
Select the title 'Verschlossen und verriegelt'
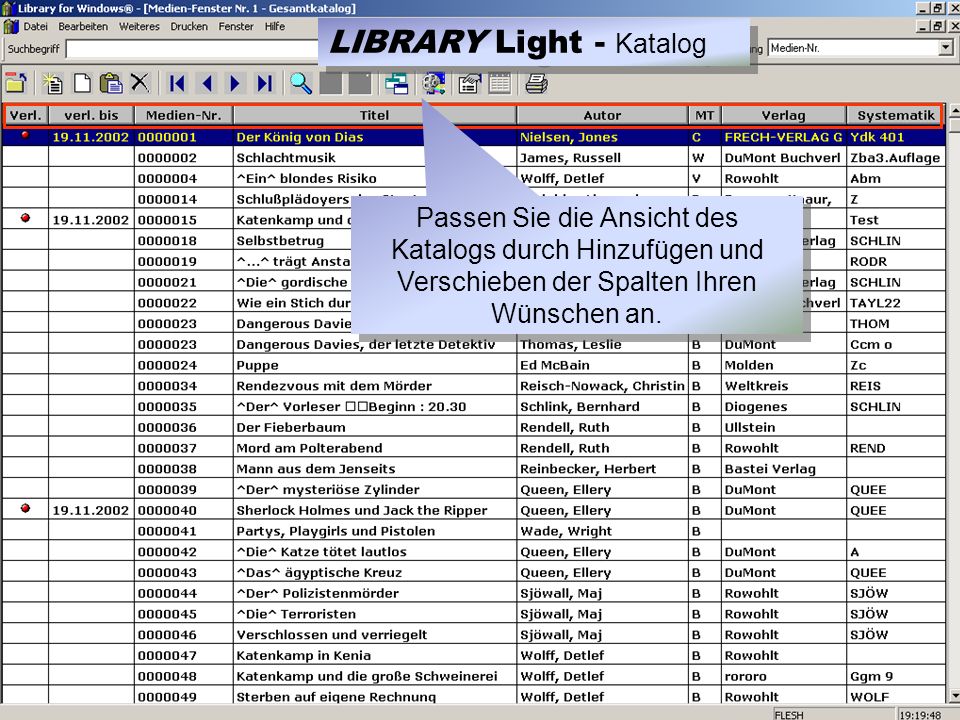click(x=332, y=635)
